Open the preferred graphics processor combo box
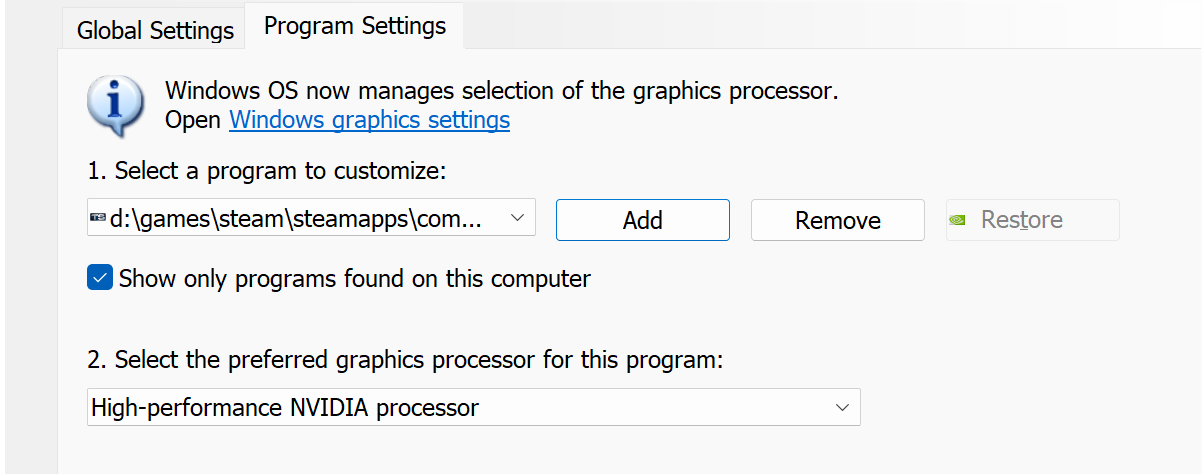1203x474 pixels. coord(473,407)
